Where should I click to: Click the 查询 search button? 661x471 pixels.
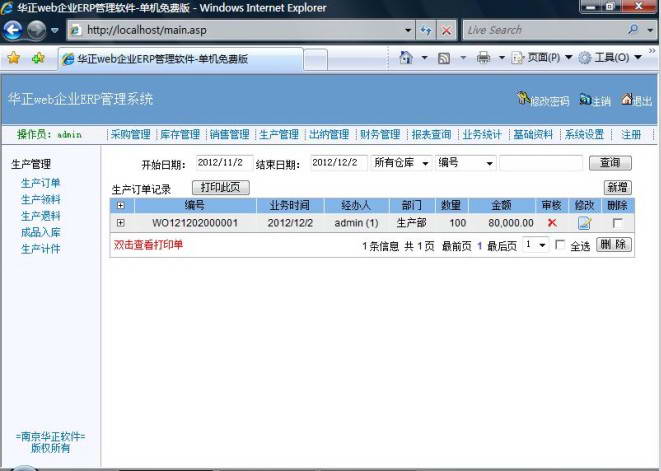click(x=609, y=163)
